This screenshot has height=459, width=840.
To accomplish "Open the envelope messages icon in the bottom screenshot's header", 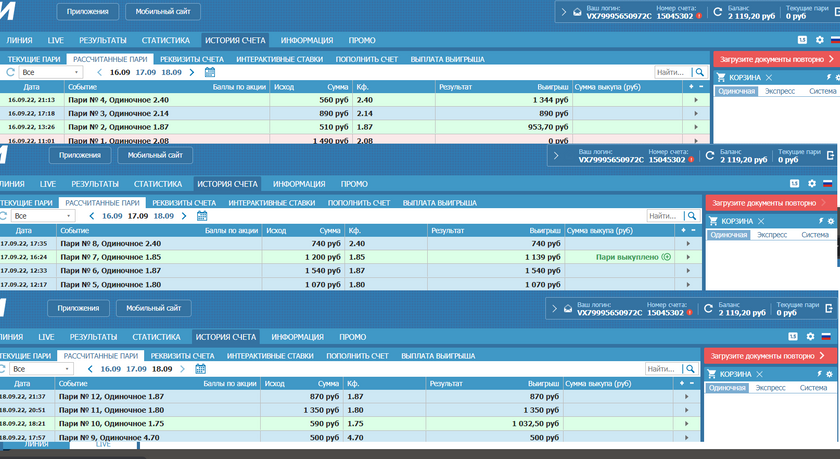I will pyautogui.click(x=568, y=309).
